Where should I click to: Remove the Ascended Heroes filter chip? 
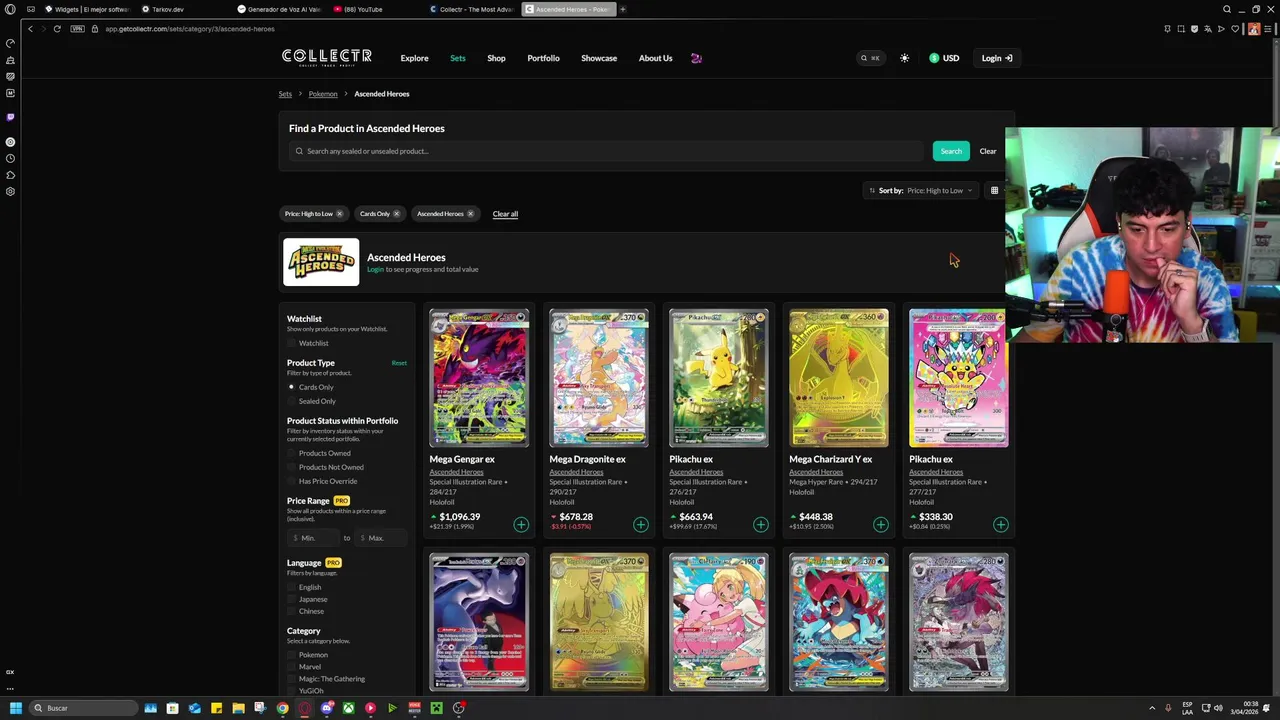point(470,214)
